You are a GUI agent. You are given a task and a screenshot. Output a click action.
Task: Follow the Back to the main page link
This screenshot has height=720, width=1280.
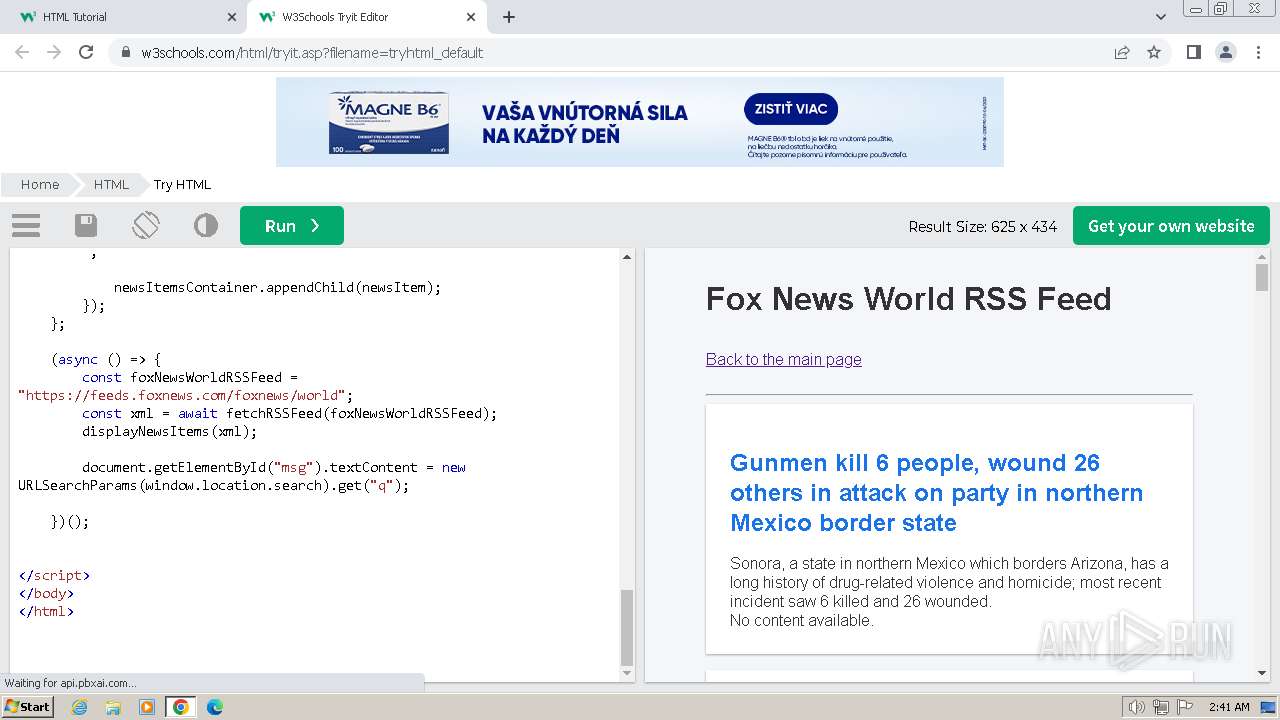click(x=784, y=359)
